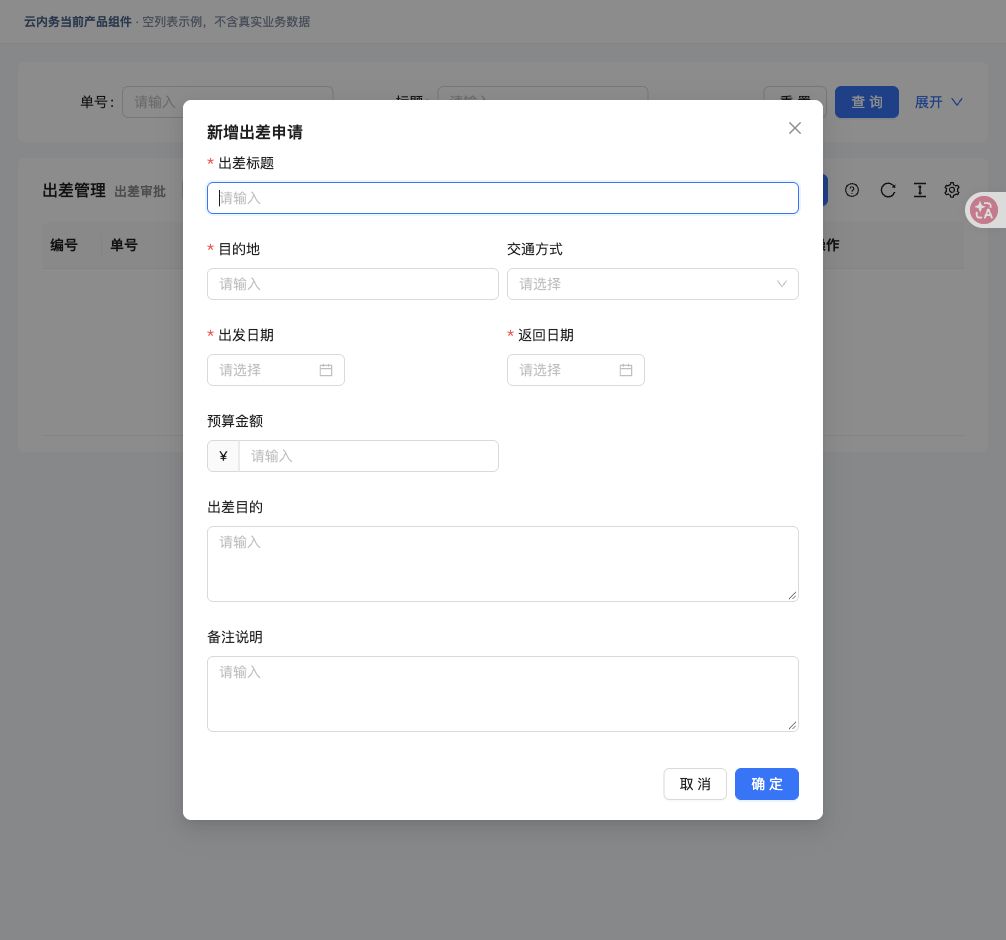Focus the 备注说明 textarea
The image size is (1006, 940).
click(x=502, y=694)
